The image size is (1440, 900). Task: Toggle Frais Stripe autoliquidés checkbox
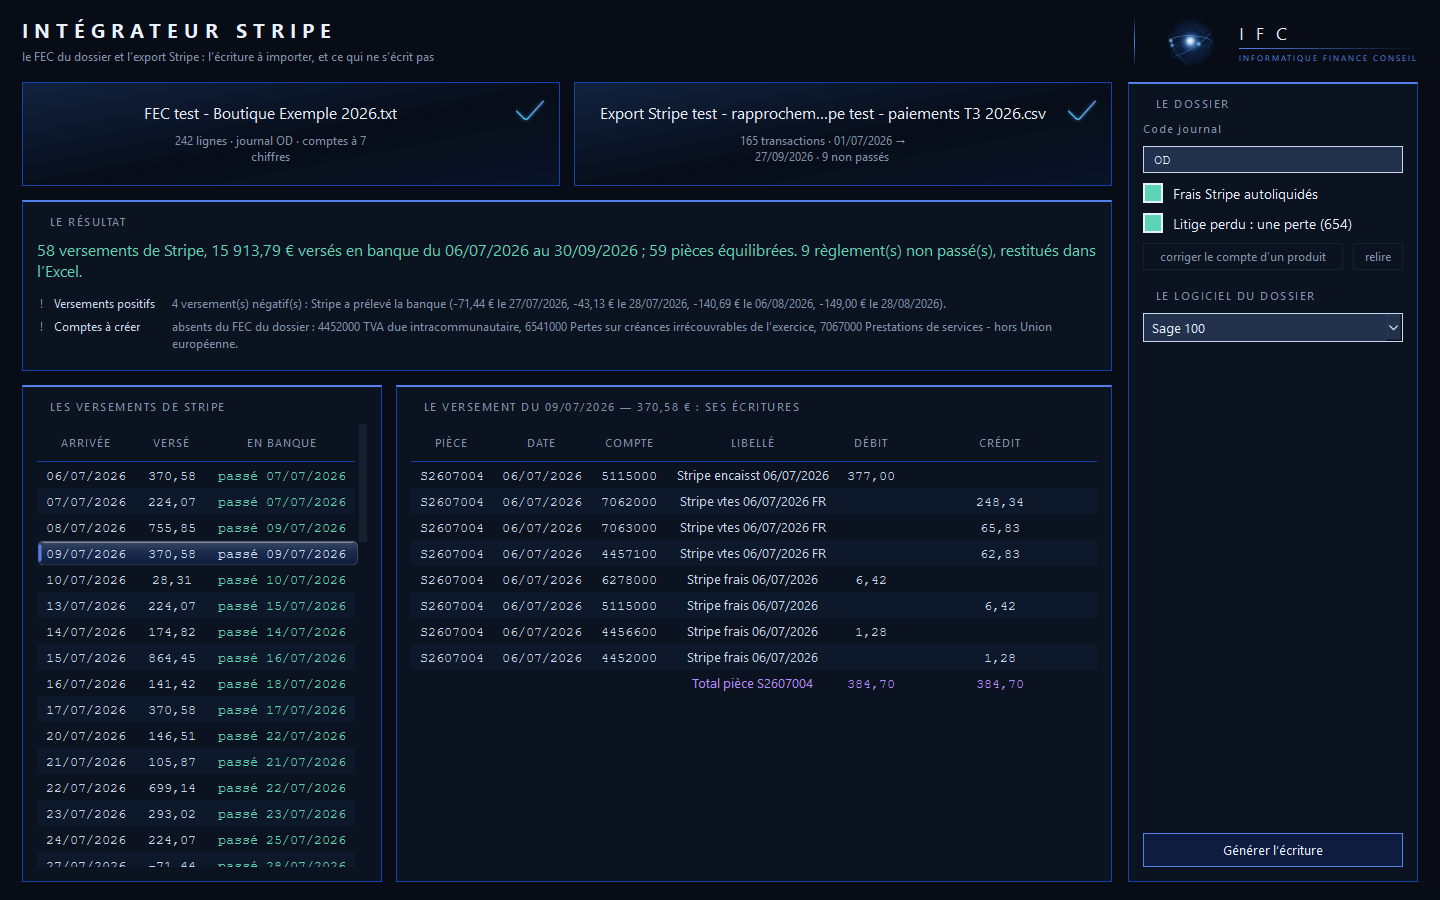pyautogui.click(x=1153, y=194)
